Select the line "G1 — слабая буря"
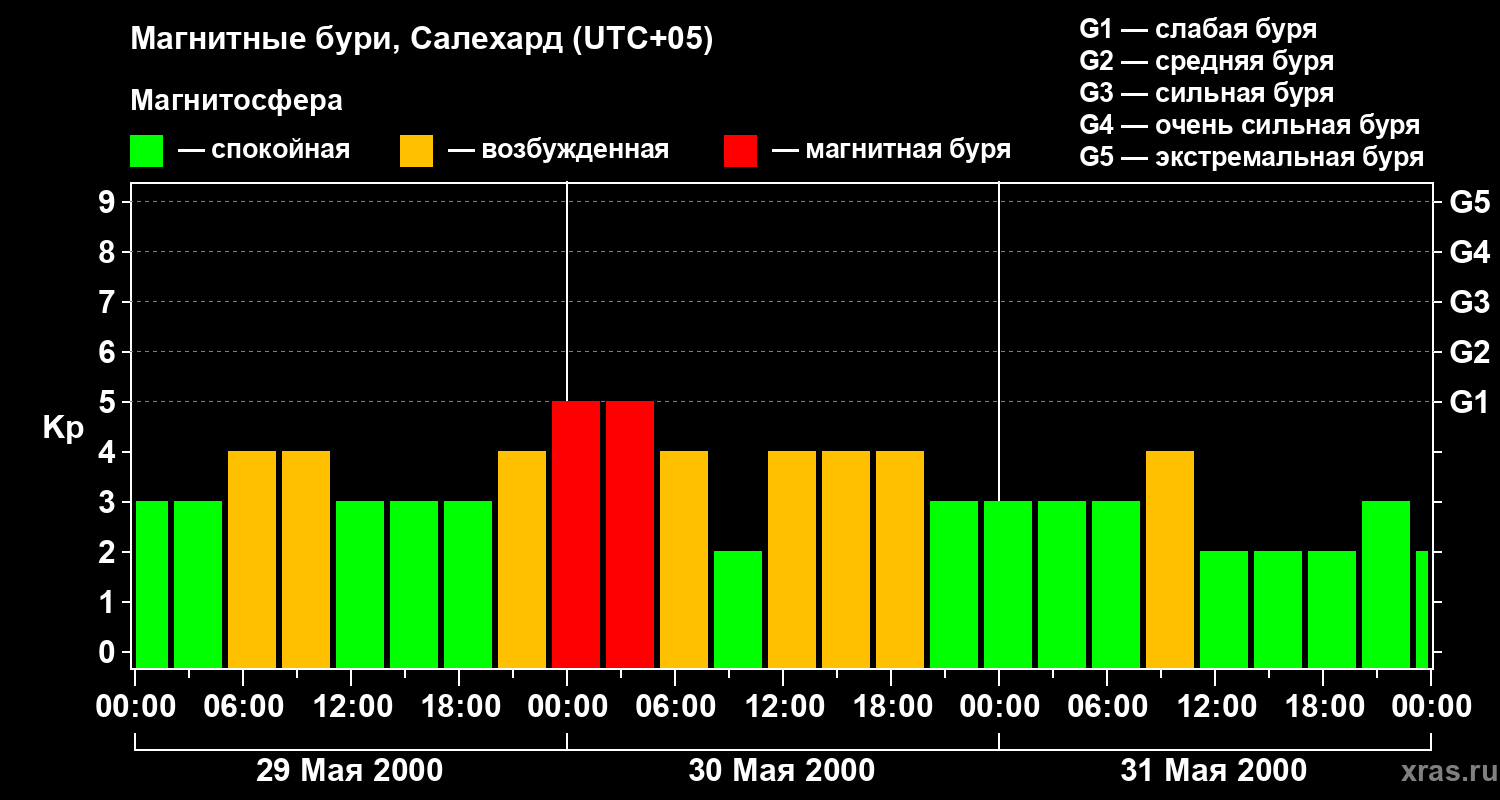This screenshot has width=1500, height=800. click(x=1198, y=29)
